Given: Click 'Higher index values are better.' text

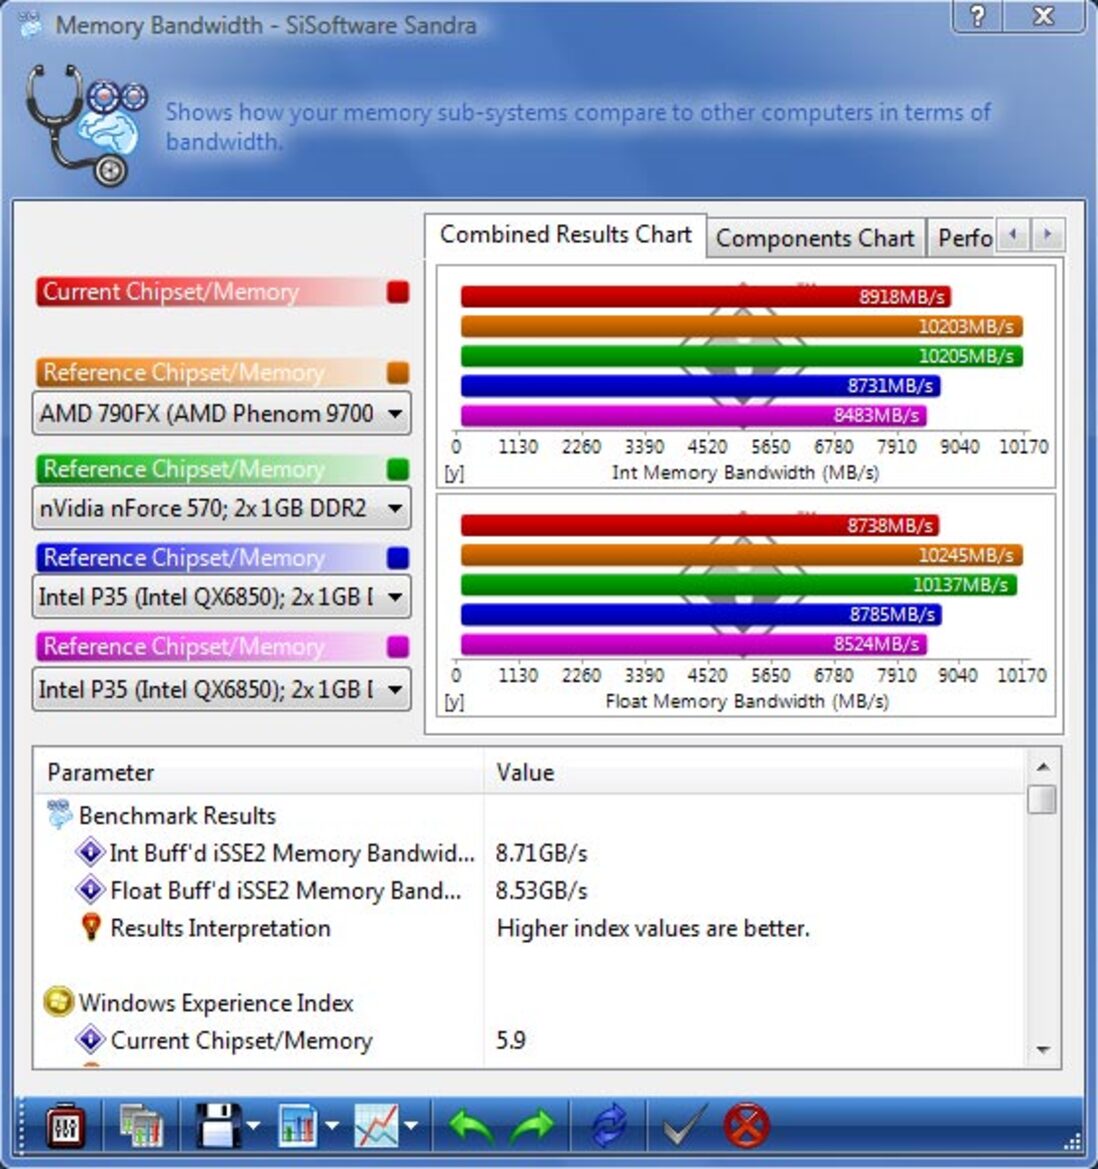Looking at the screenshot, I should pos(652,927).
